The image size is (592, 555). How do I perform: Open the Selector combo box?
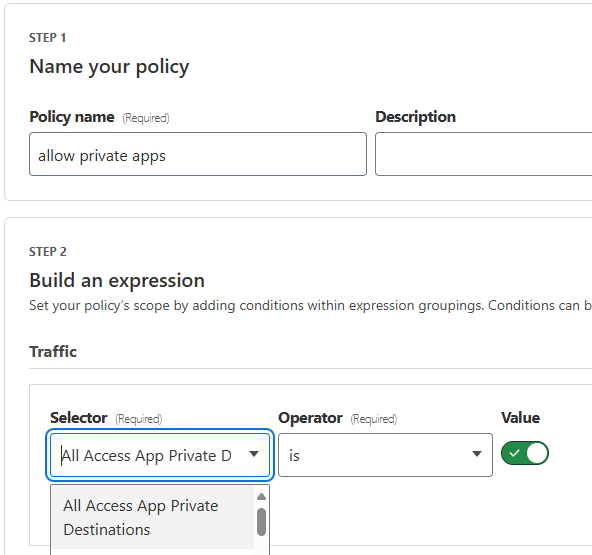[x=160, y=455]
